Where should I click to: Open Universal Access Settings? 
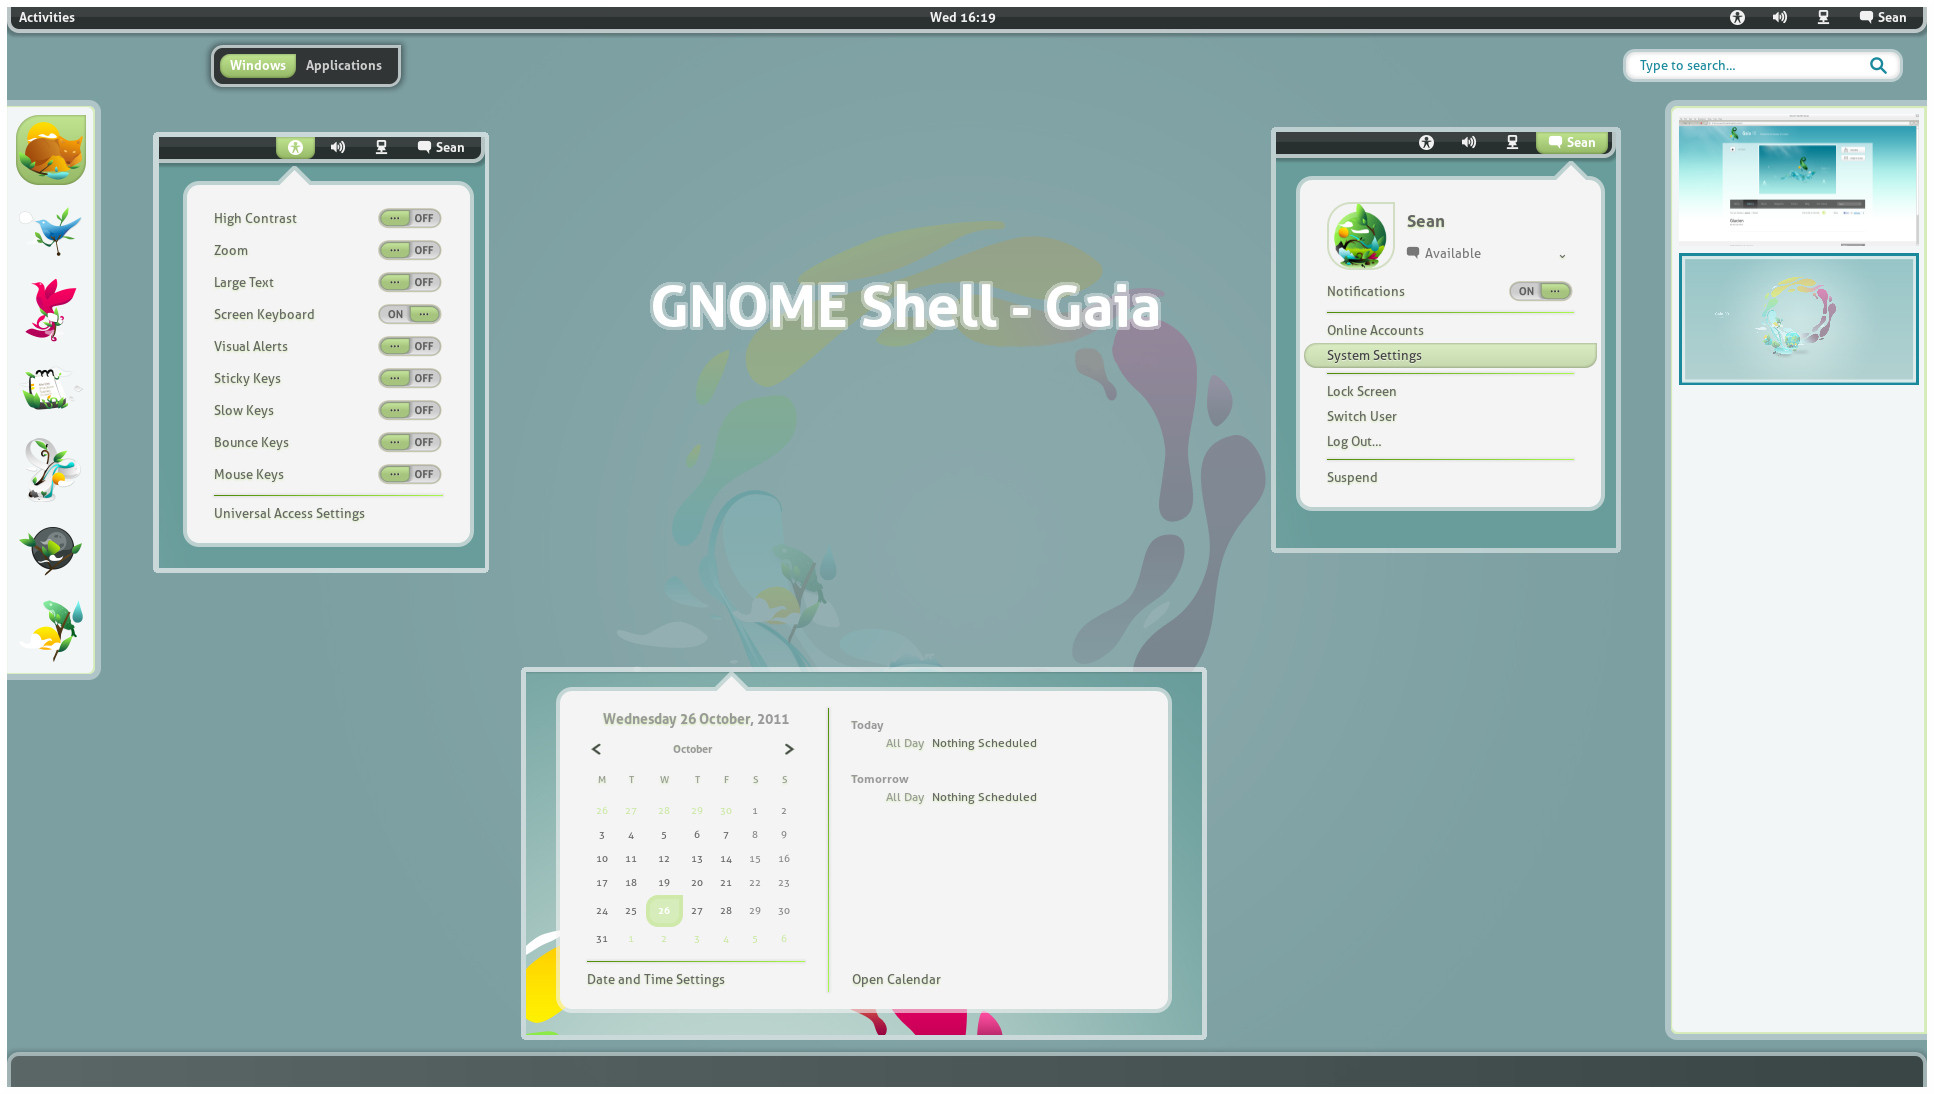289,513
